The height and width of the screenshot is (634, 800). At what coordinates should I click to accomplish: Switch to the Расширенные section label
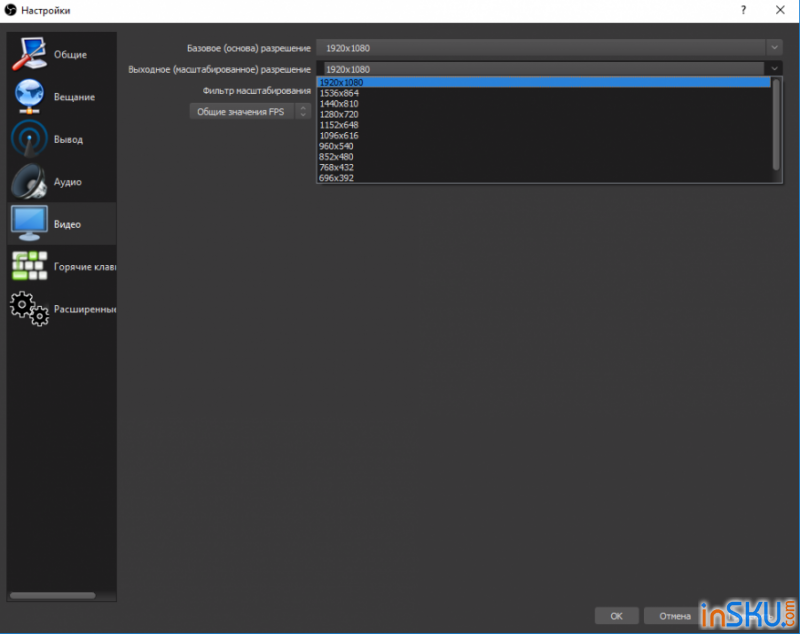click(x=85, y=309)
